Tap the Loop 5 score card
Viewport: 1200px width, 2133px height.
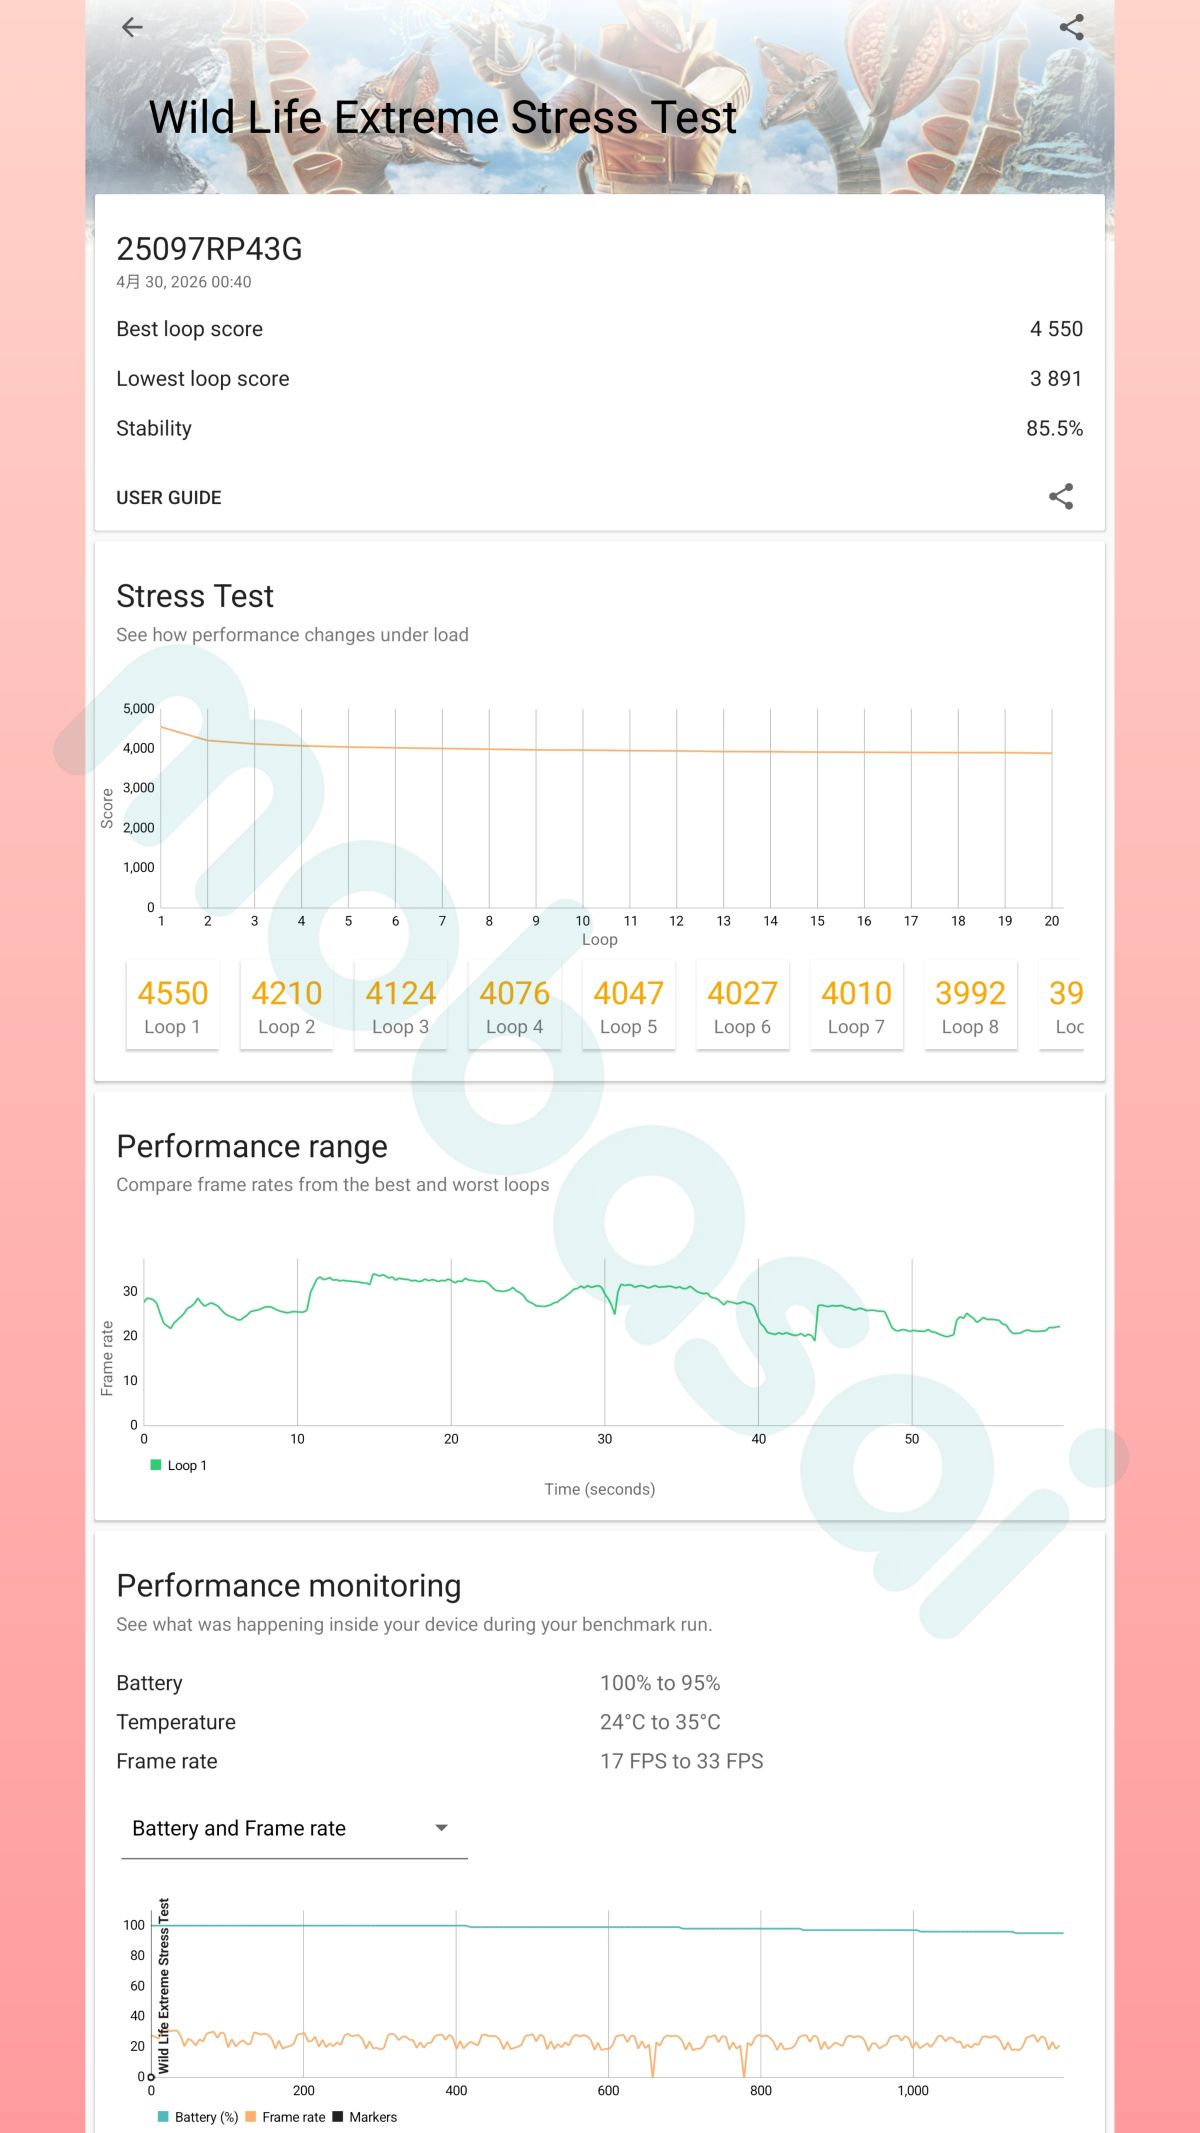tap(628, 1005)
